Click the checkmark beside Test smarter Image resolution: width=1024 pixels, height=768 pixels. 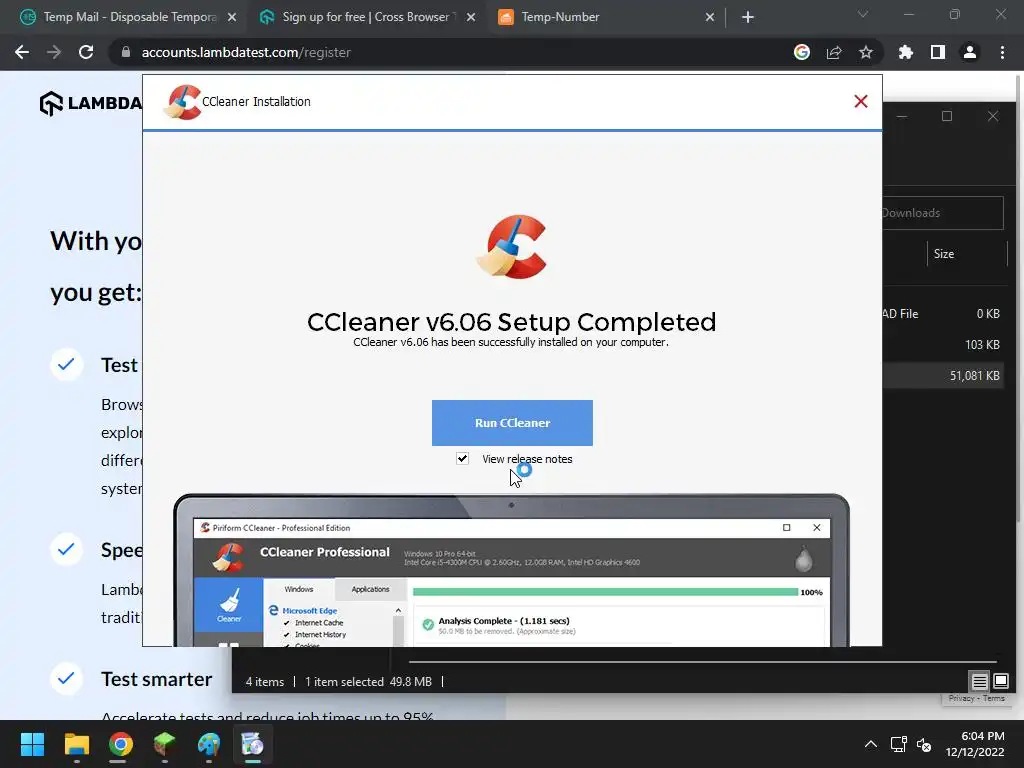click(x=66, y=679)
